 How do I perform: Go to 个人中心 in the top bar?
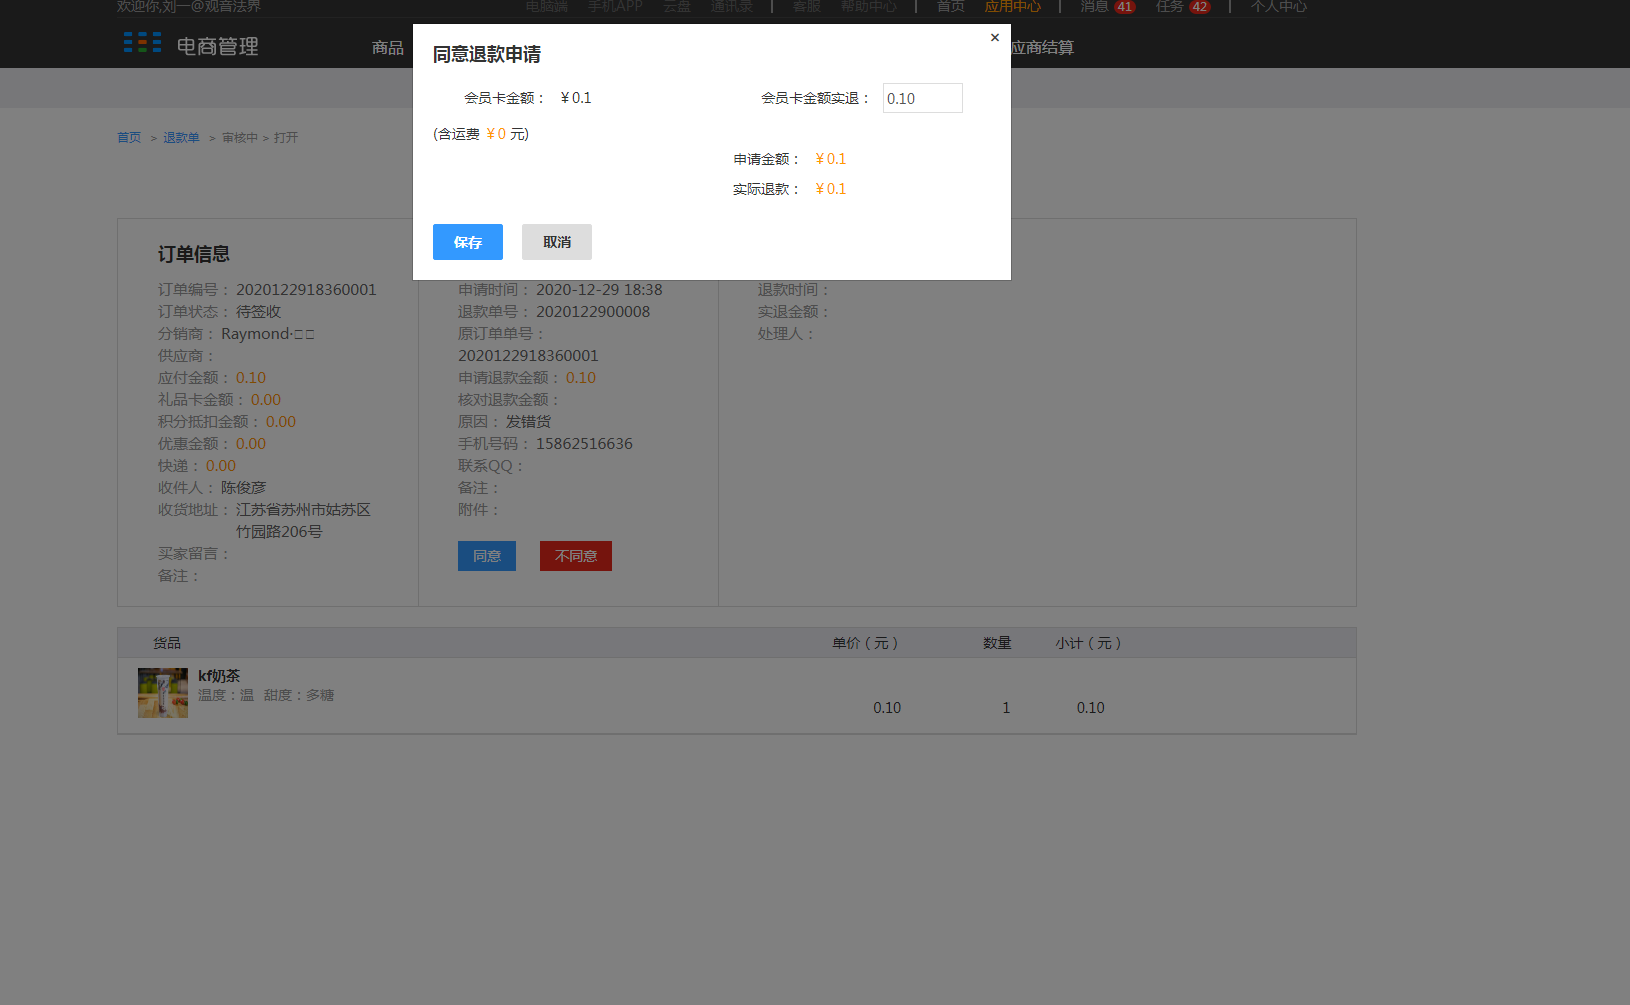pyautogui.click(x=1278, y=6)
